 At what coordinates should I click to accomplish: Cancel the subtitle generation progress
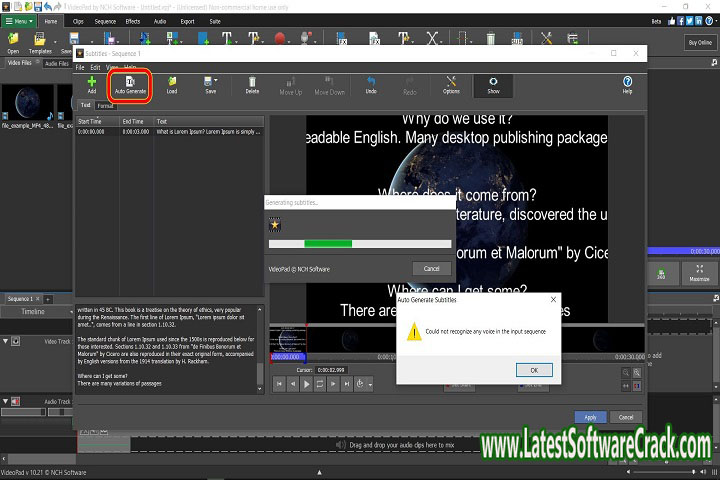click(x=431, y=269)
